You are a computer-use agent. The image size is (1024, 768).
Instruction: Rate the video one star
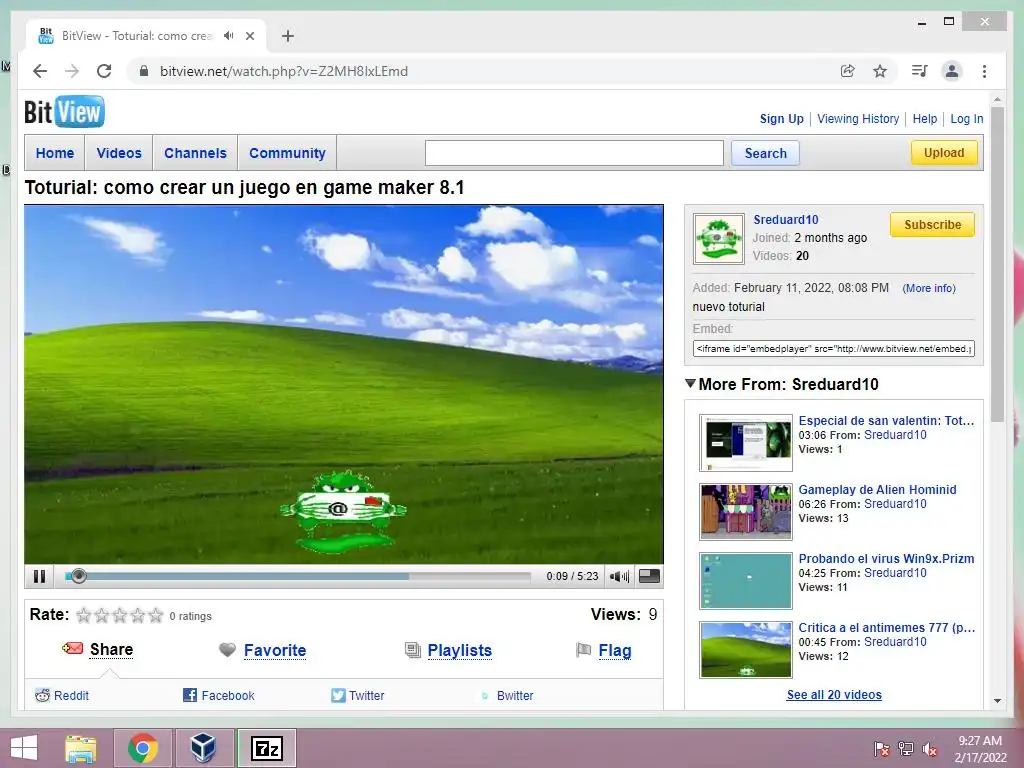84,615
